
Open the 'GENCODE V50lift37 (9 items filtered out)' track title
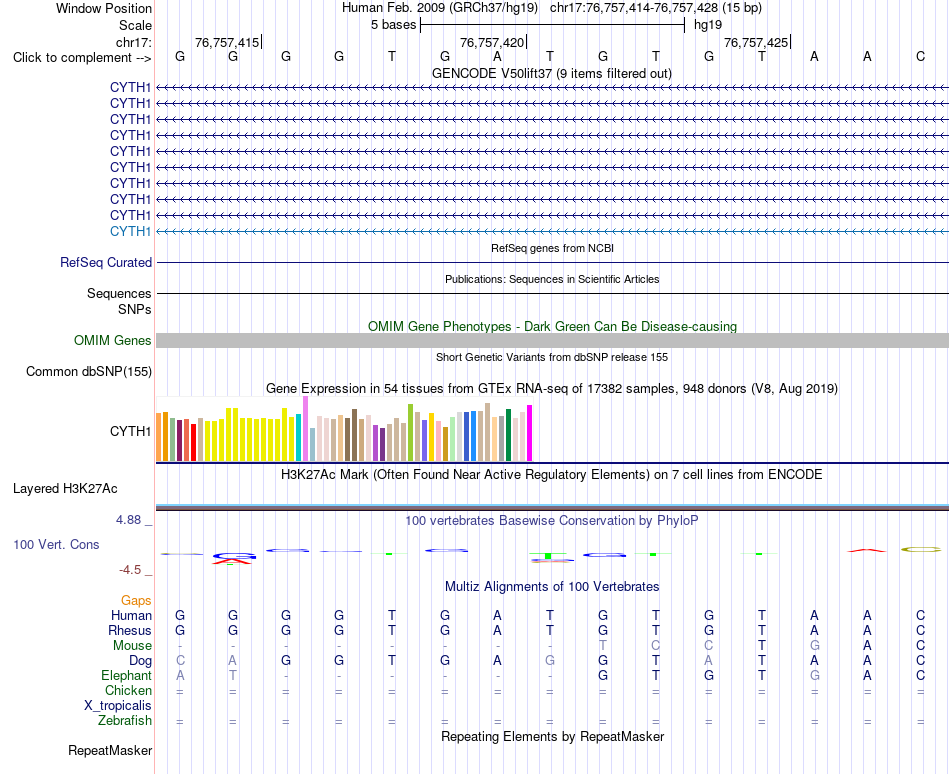(552, 73)
